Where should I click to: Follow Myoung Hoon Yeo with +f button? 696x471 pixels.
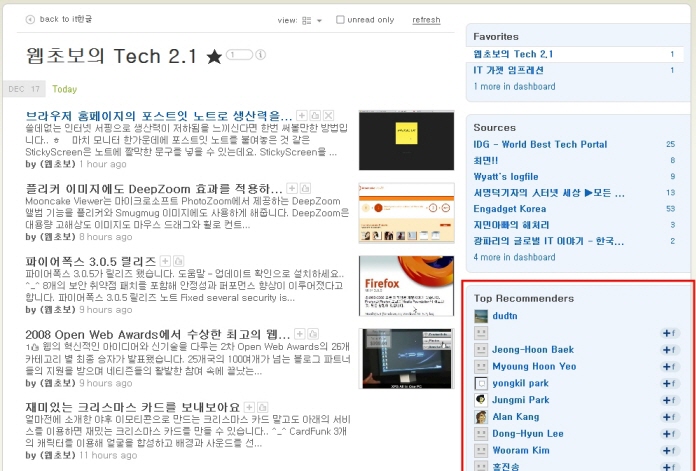(669, 367)
